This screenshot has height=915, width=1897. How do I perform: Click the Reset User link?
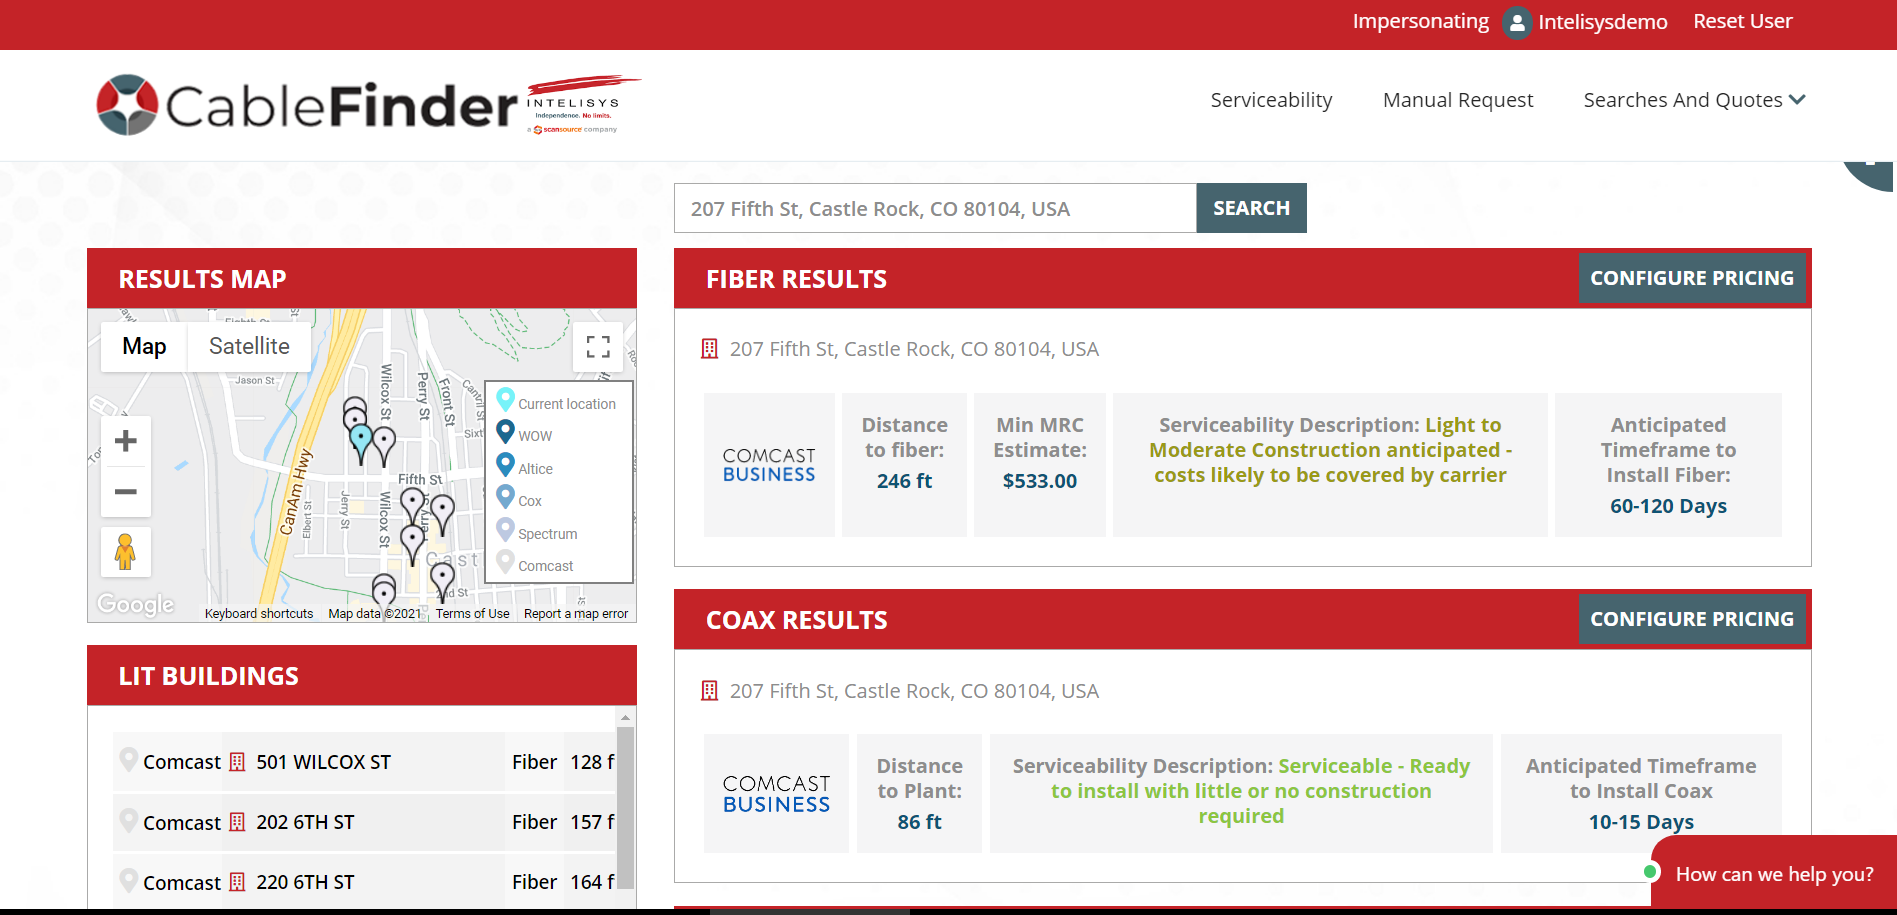point(1742,20)
